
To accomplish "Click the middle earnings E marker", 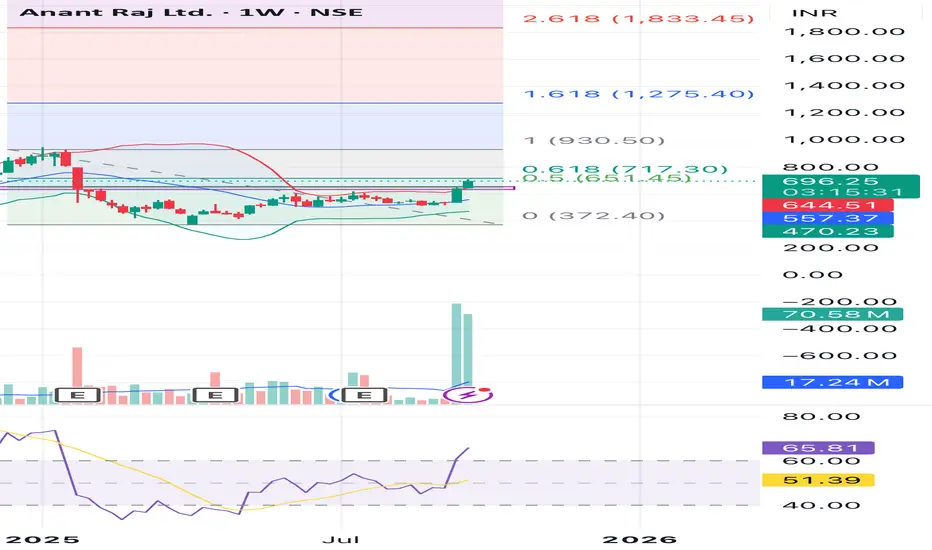I will click(215, 395).
